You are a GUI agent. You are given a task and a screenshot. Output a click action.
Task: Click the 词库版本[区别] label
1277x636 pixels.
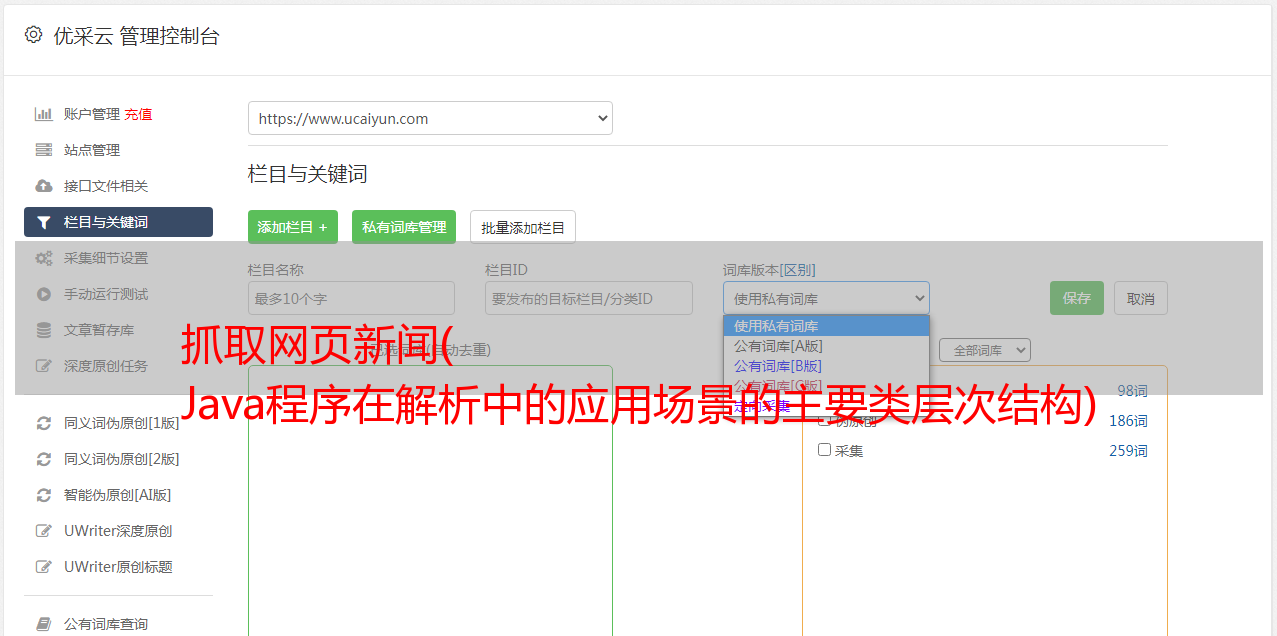769,270
